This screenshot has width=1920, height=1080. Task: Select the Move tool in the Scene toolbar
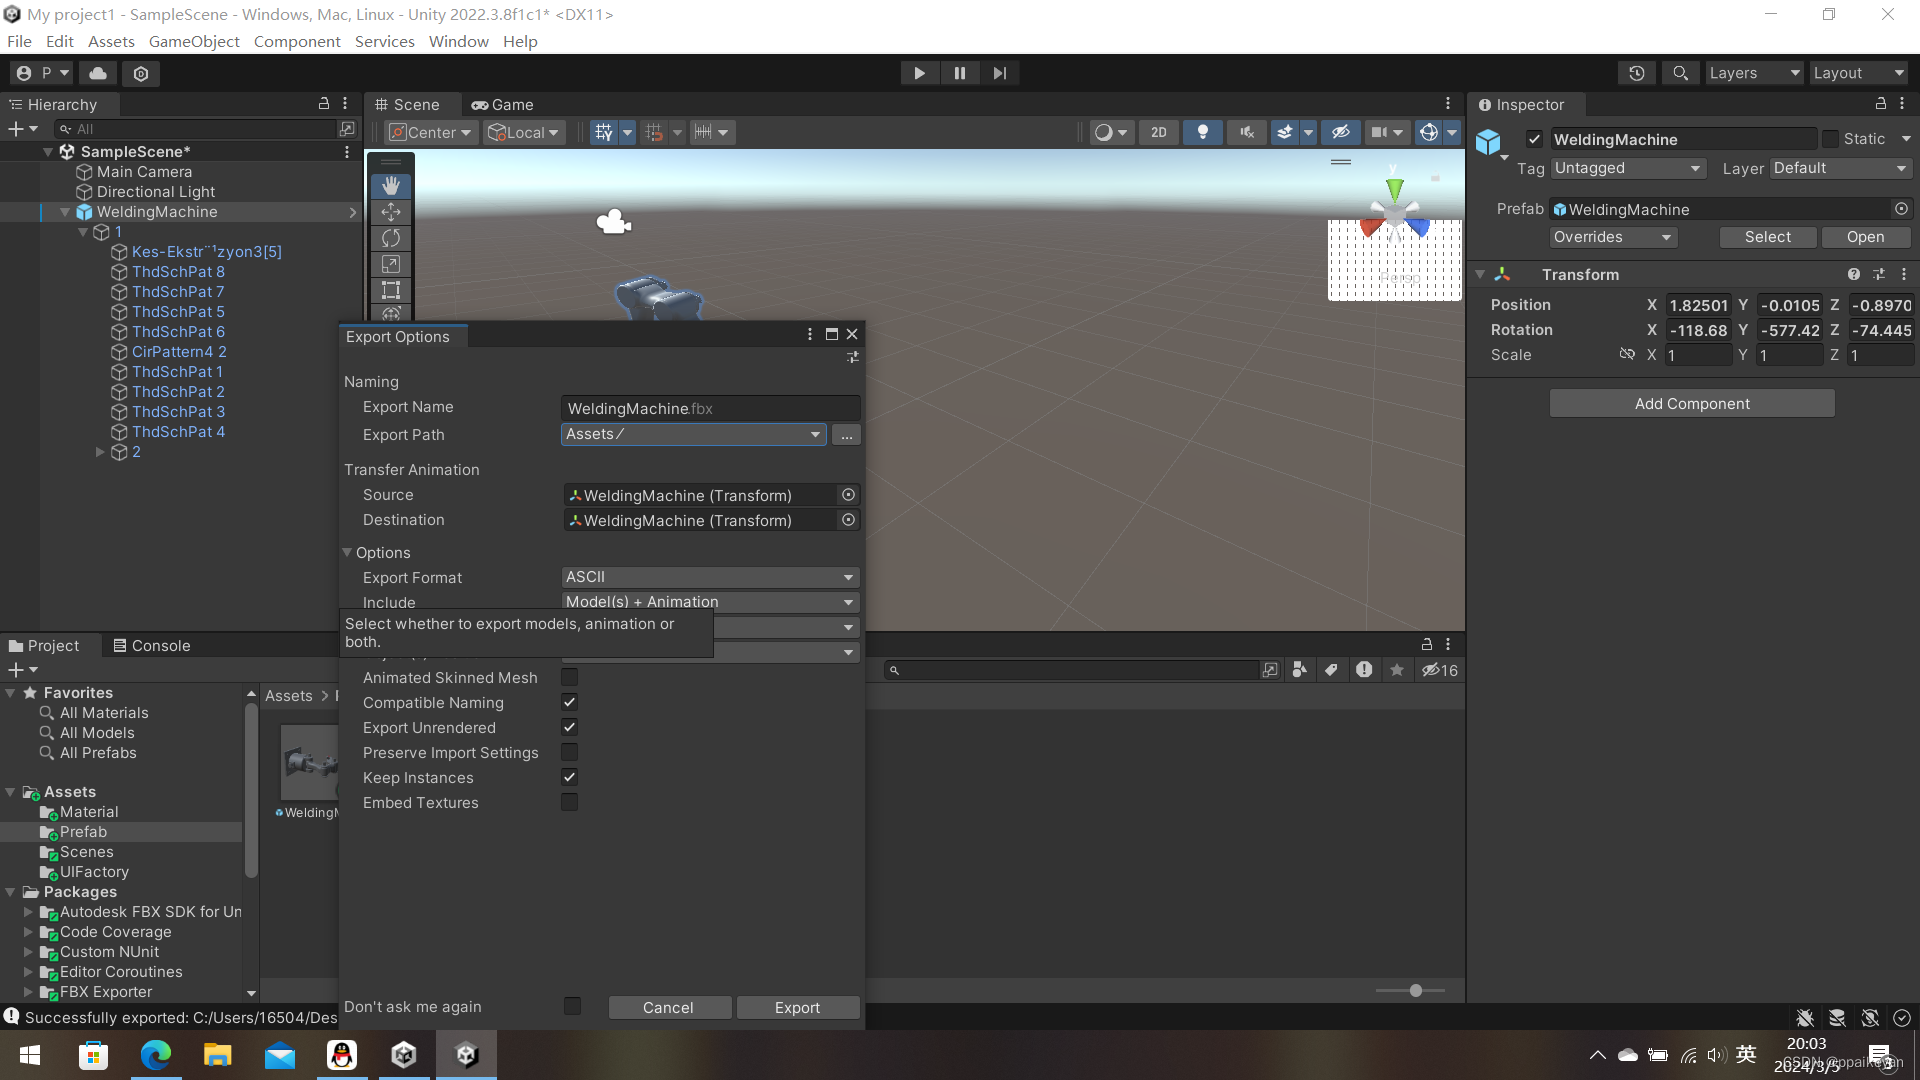coord(390,211)
